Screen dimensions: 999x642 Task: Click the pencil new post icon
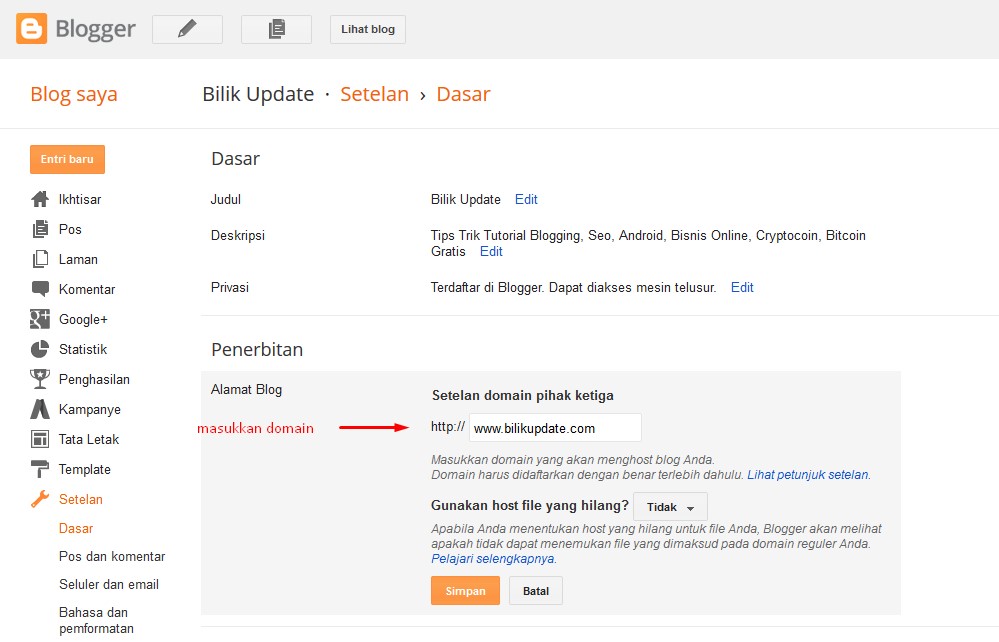tap(187, 29)
